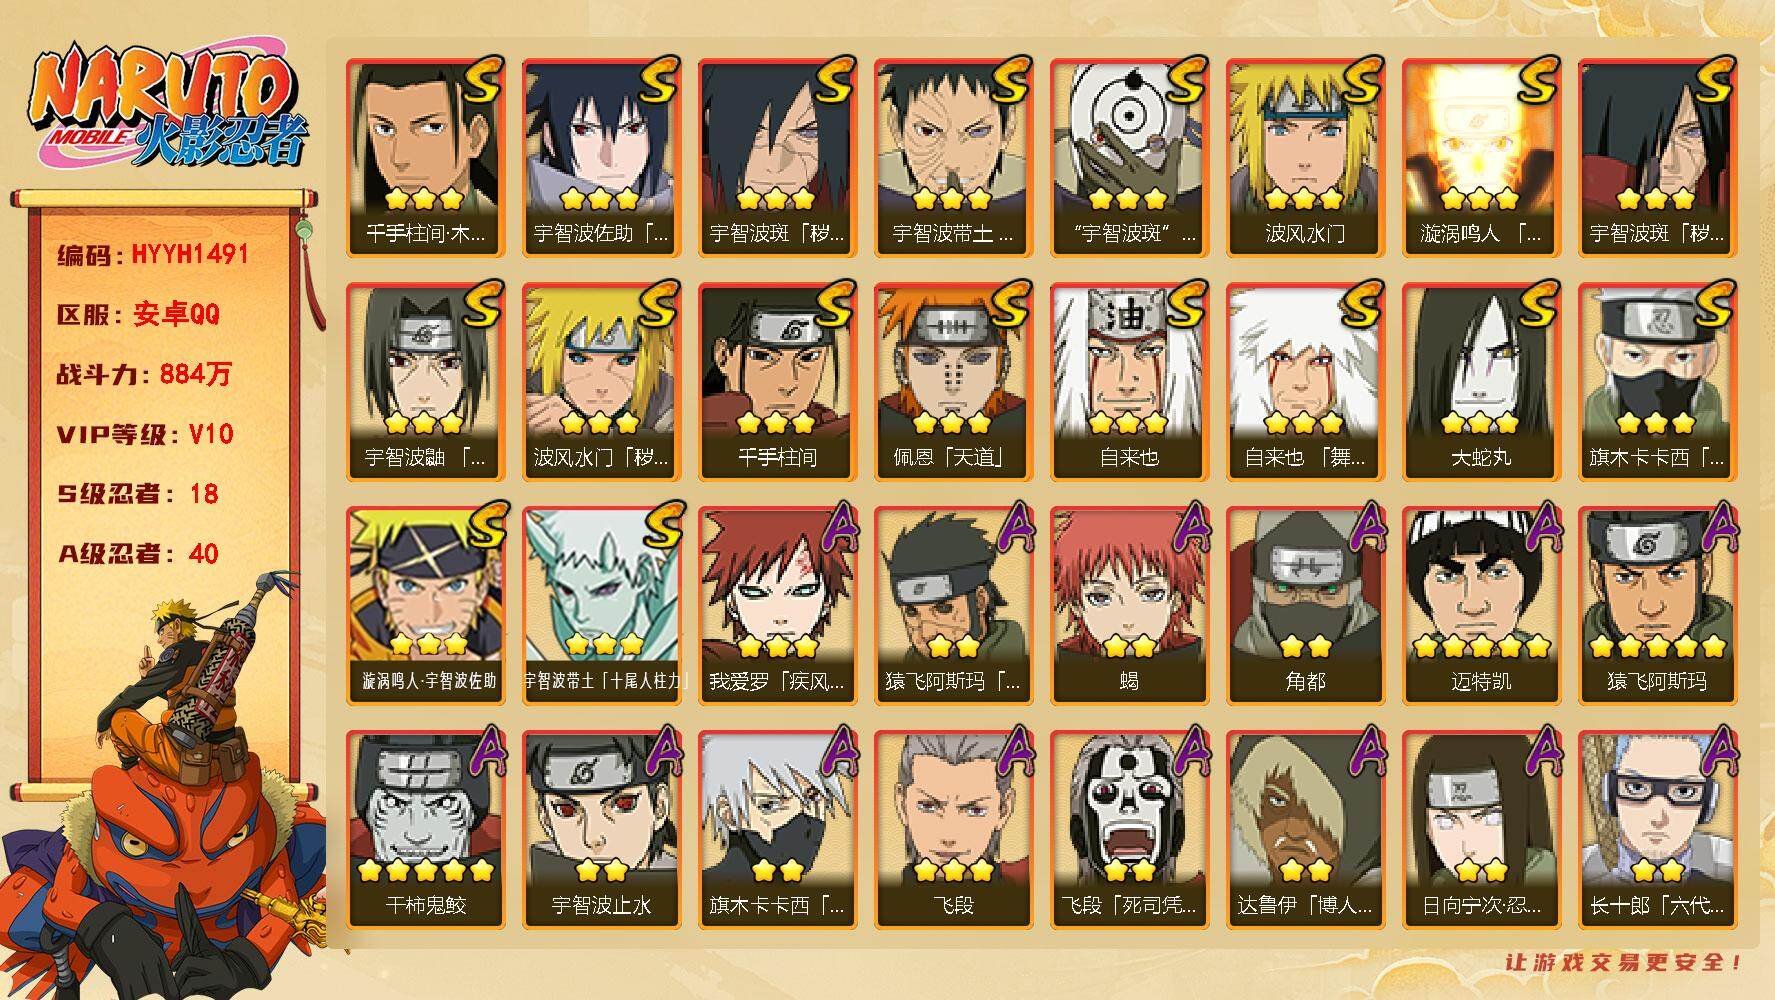The width and height of the screenshot is (1775, 1000).
Task: Click the 编码 HYYH1491 account code text
Action: (x=152, y=255)
